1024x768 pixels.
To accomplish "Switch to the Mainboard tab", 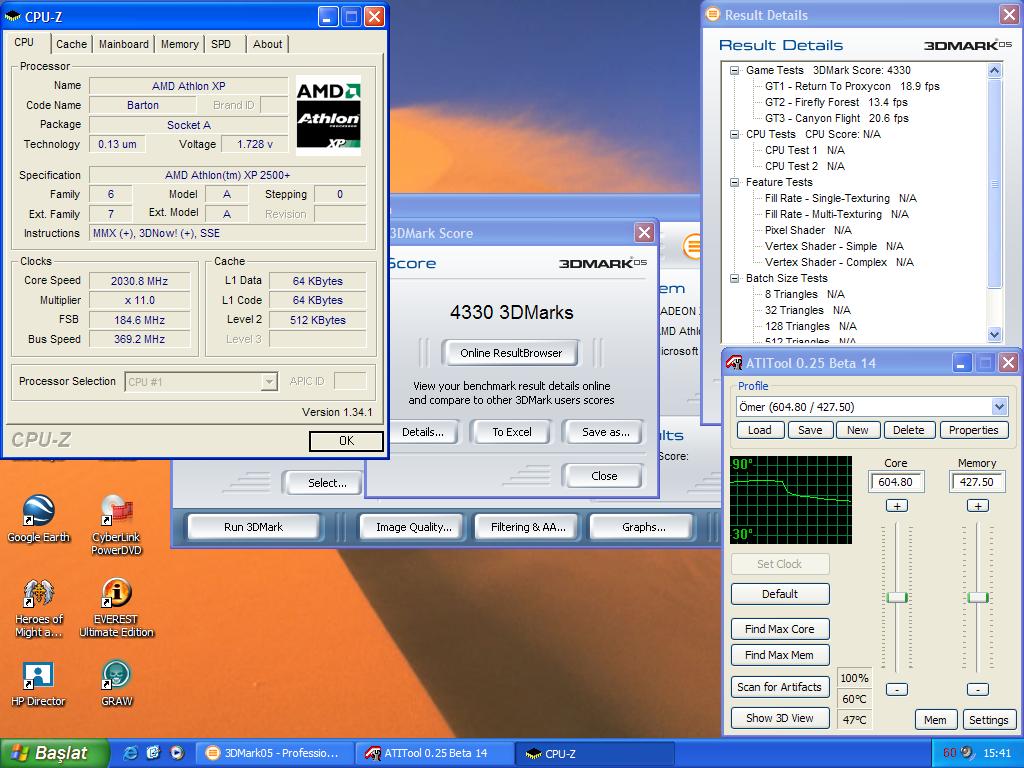I will (124, 44).
